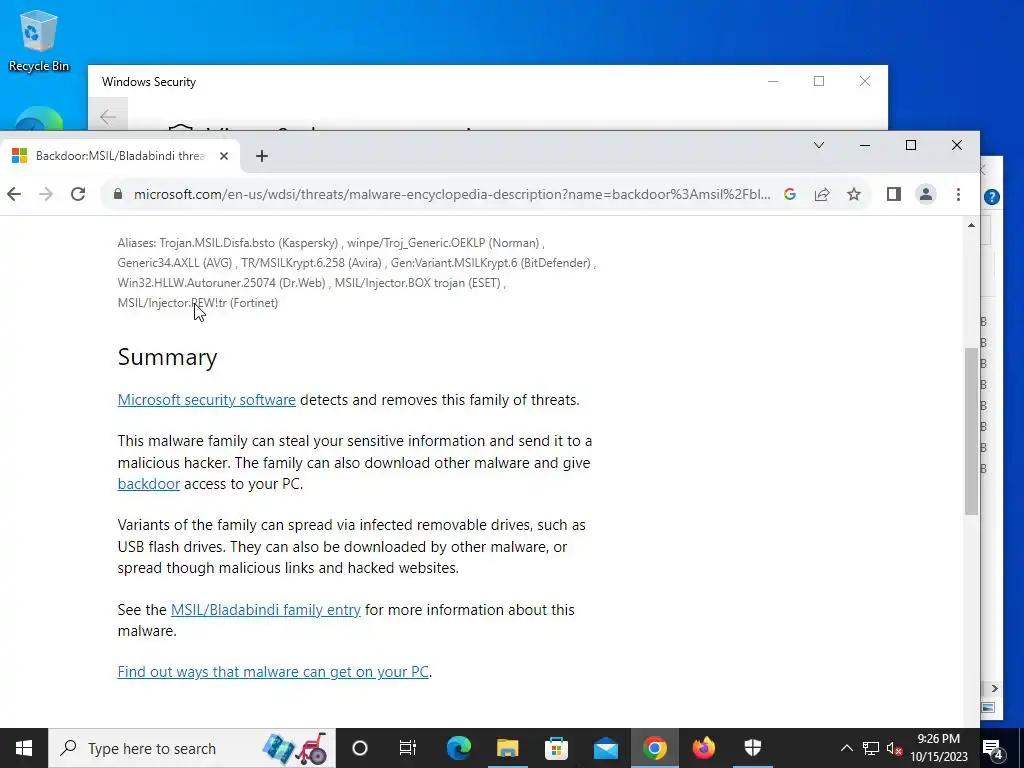The image size is (1024, 768).
Task: Open Cortana circle on taskbar
Action: 360,748
